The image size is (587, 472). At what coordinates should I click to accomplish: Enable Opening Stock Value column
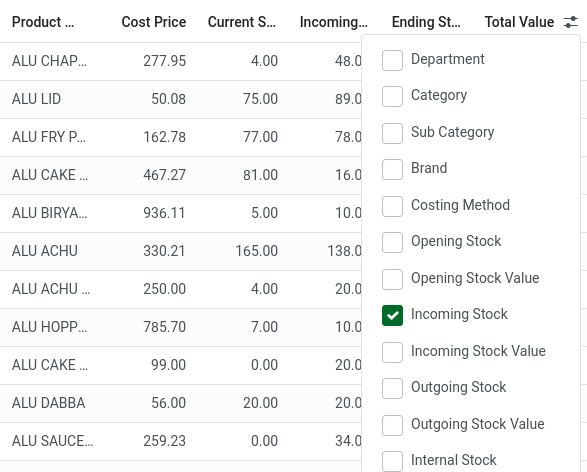[392, 279]
